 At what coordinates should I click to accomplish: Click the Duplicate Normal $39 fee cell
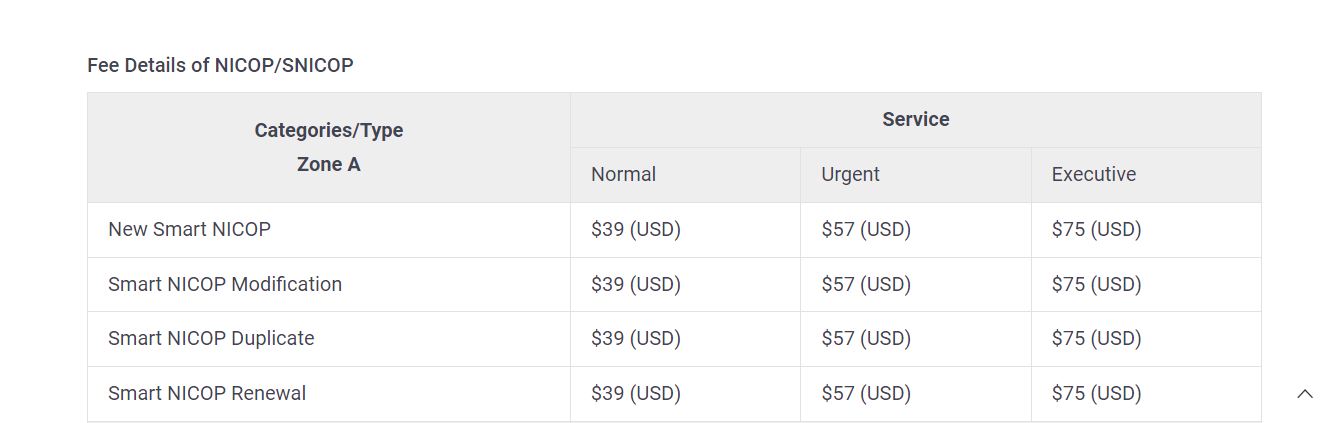click(x=635, y=338)
